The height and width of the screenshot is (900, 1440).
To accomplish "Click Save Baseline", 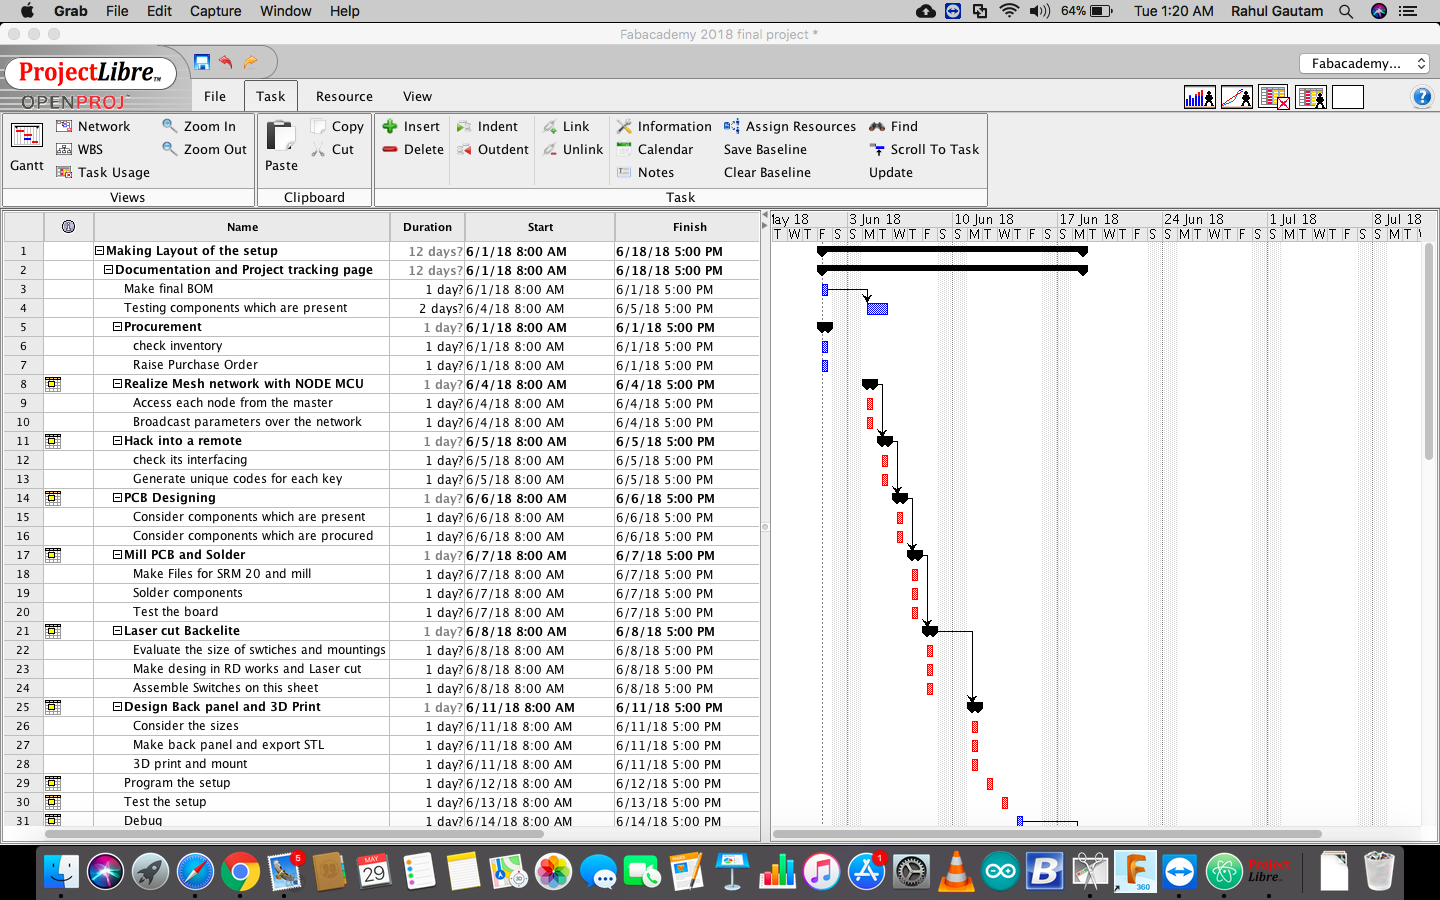I will pyautogui.click(x=765, y=150).
